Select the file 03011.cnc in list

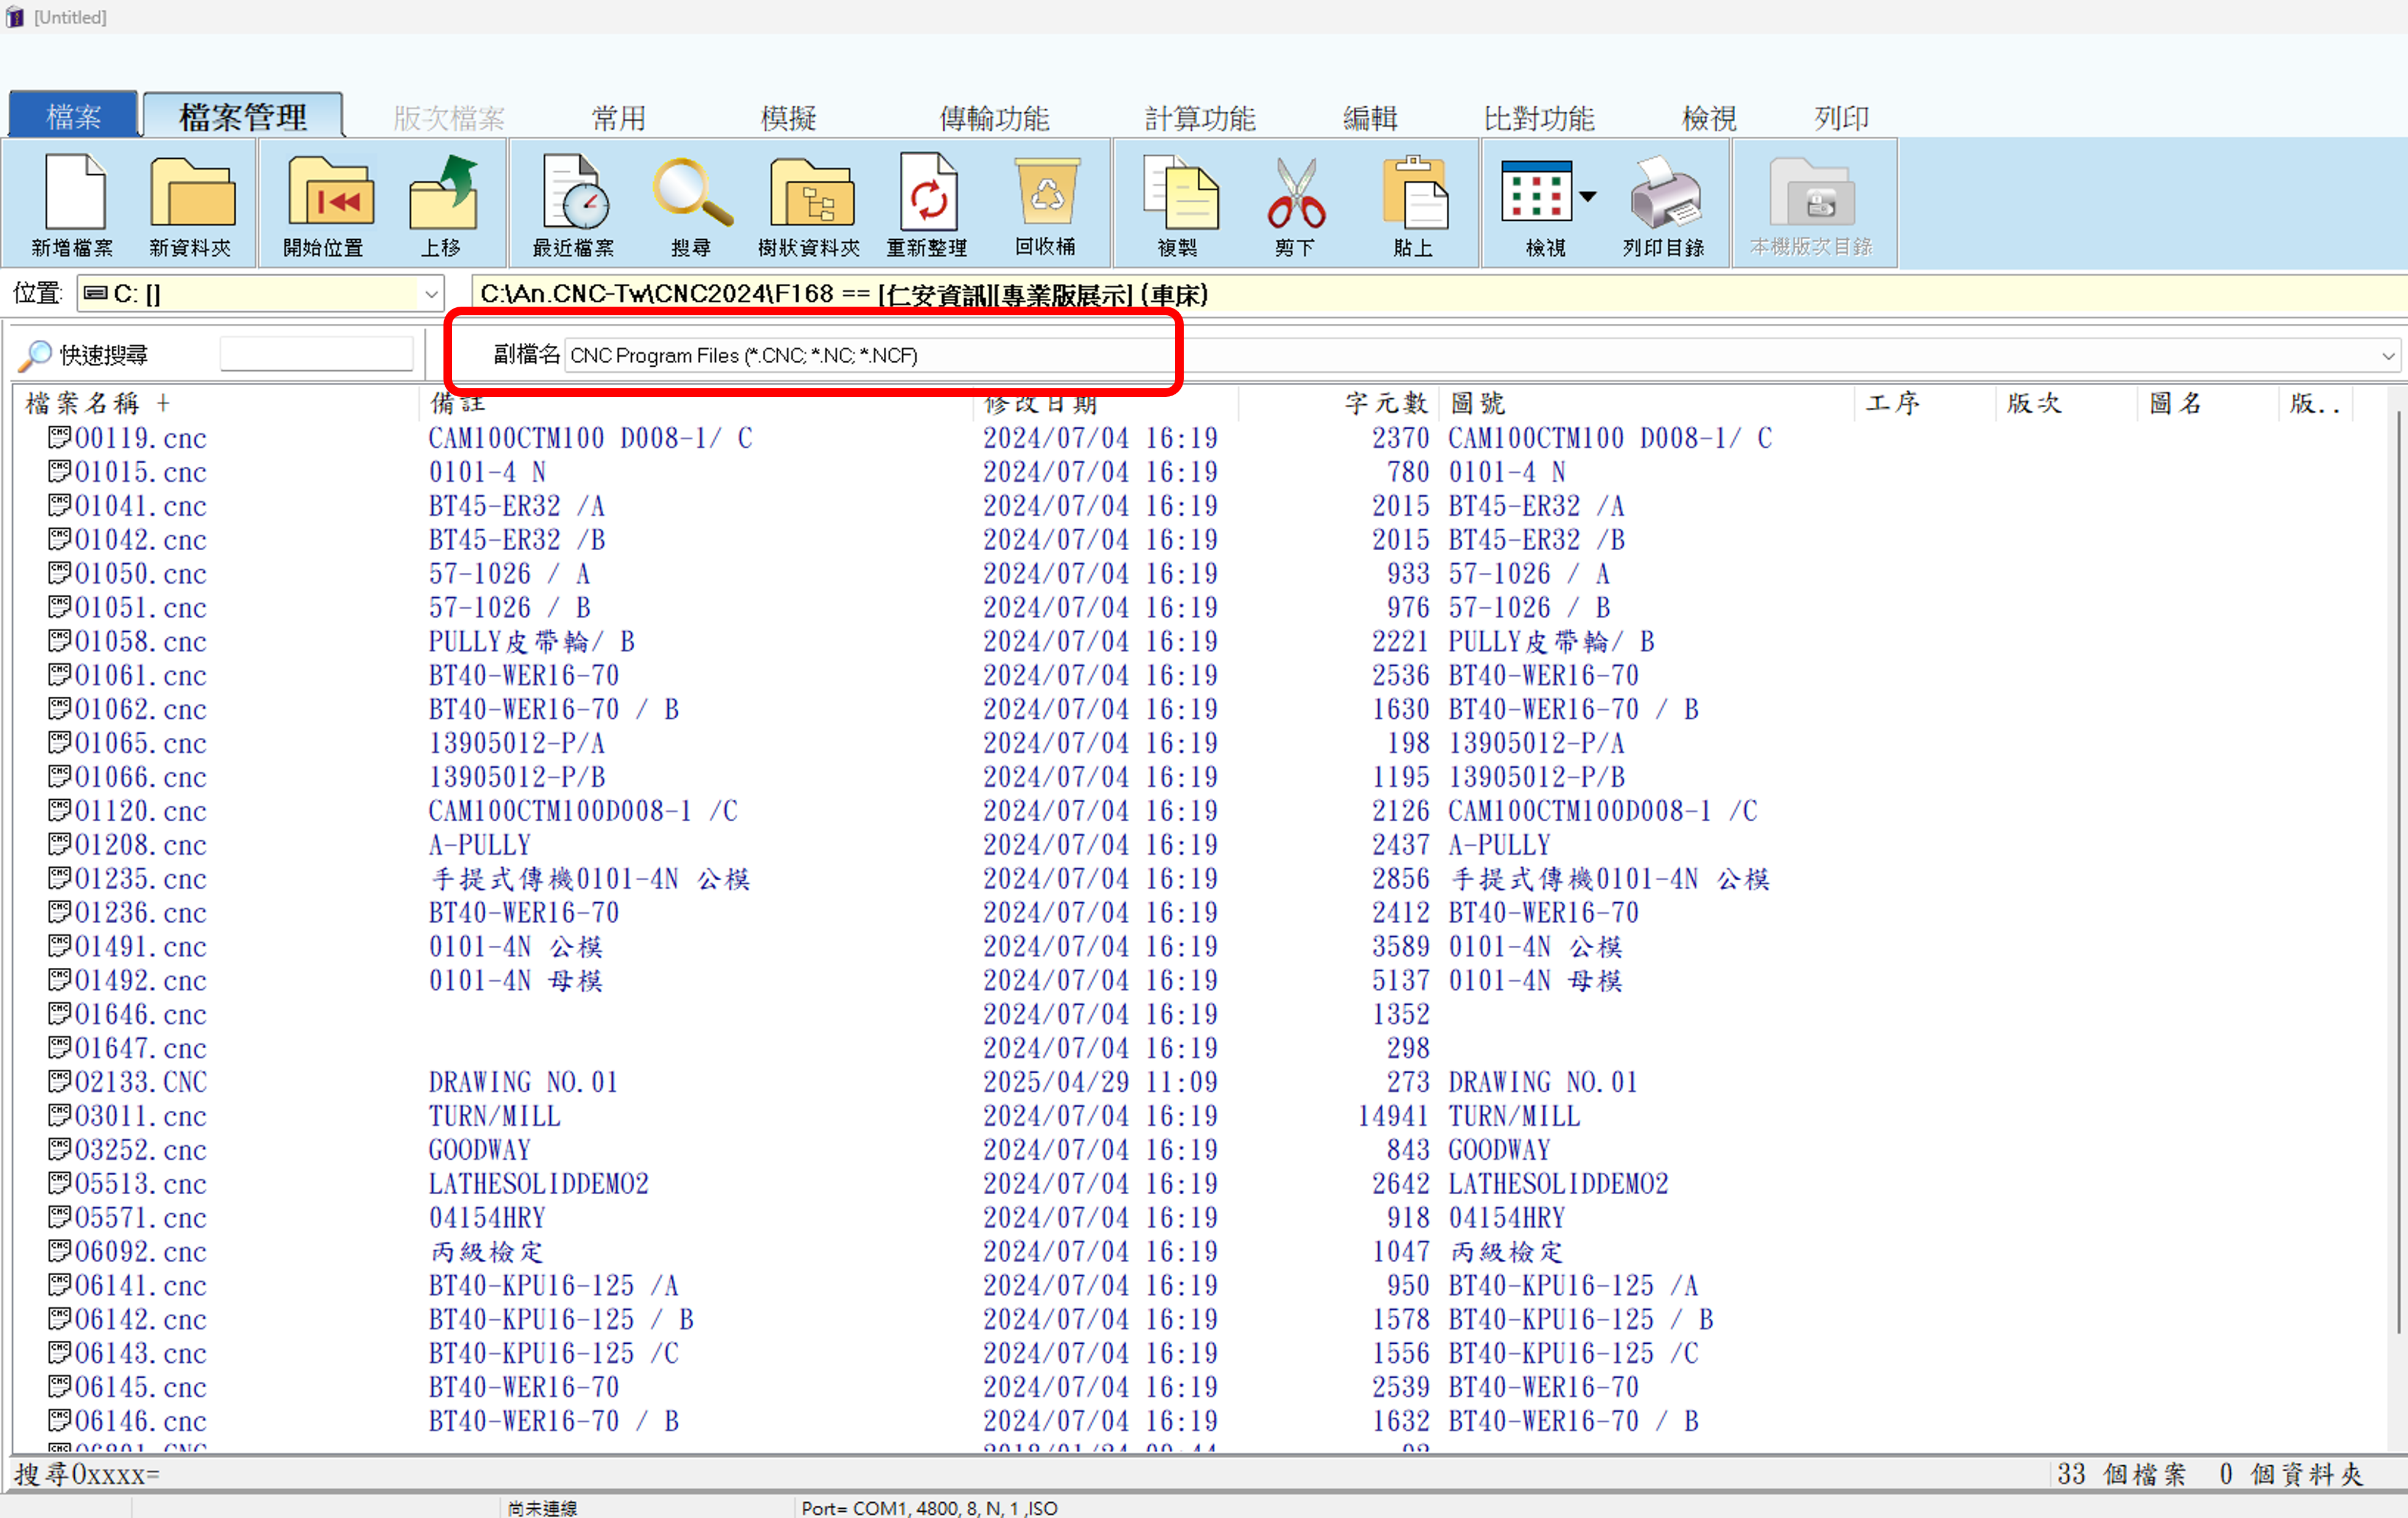(x=140, y=1116)
